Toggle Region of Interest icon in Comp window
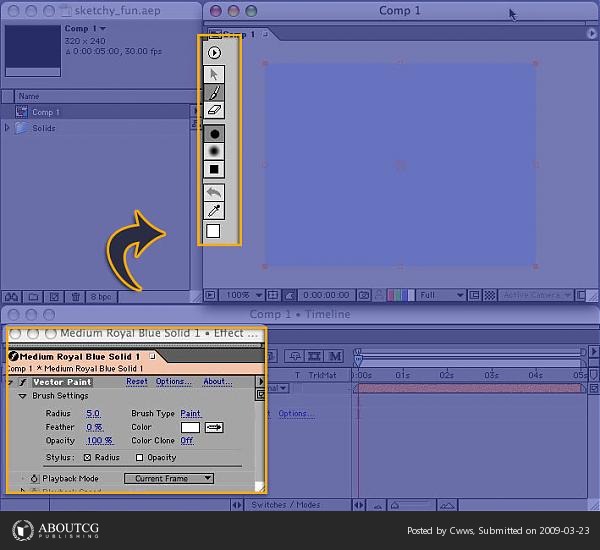This screenshot has width=600, height=550. click(x=474, y=295)
